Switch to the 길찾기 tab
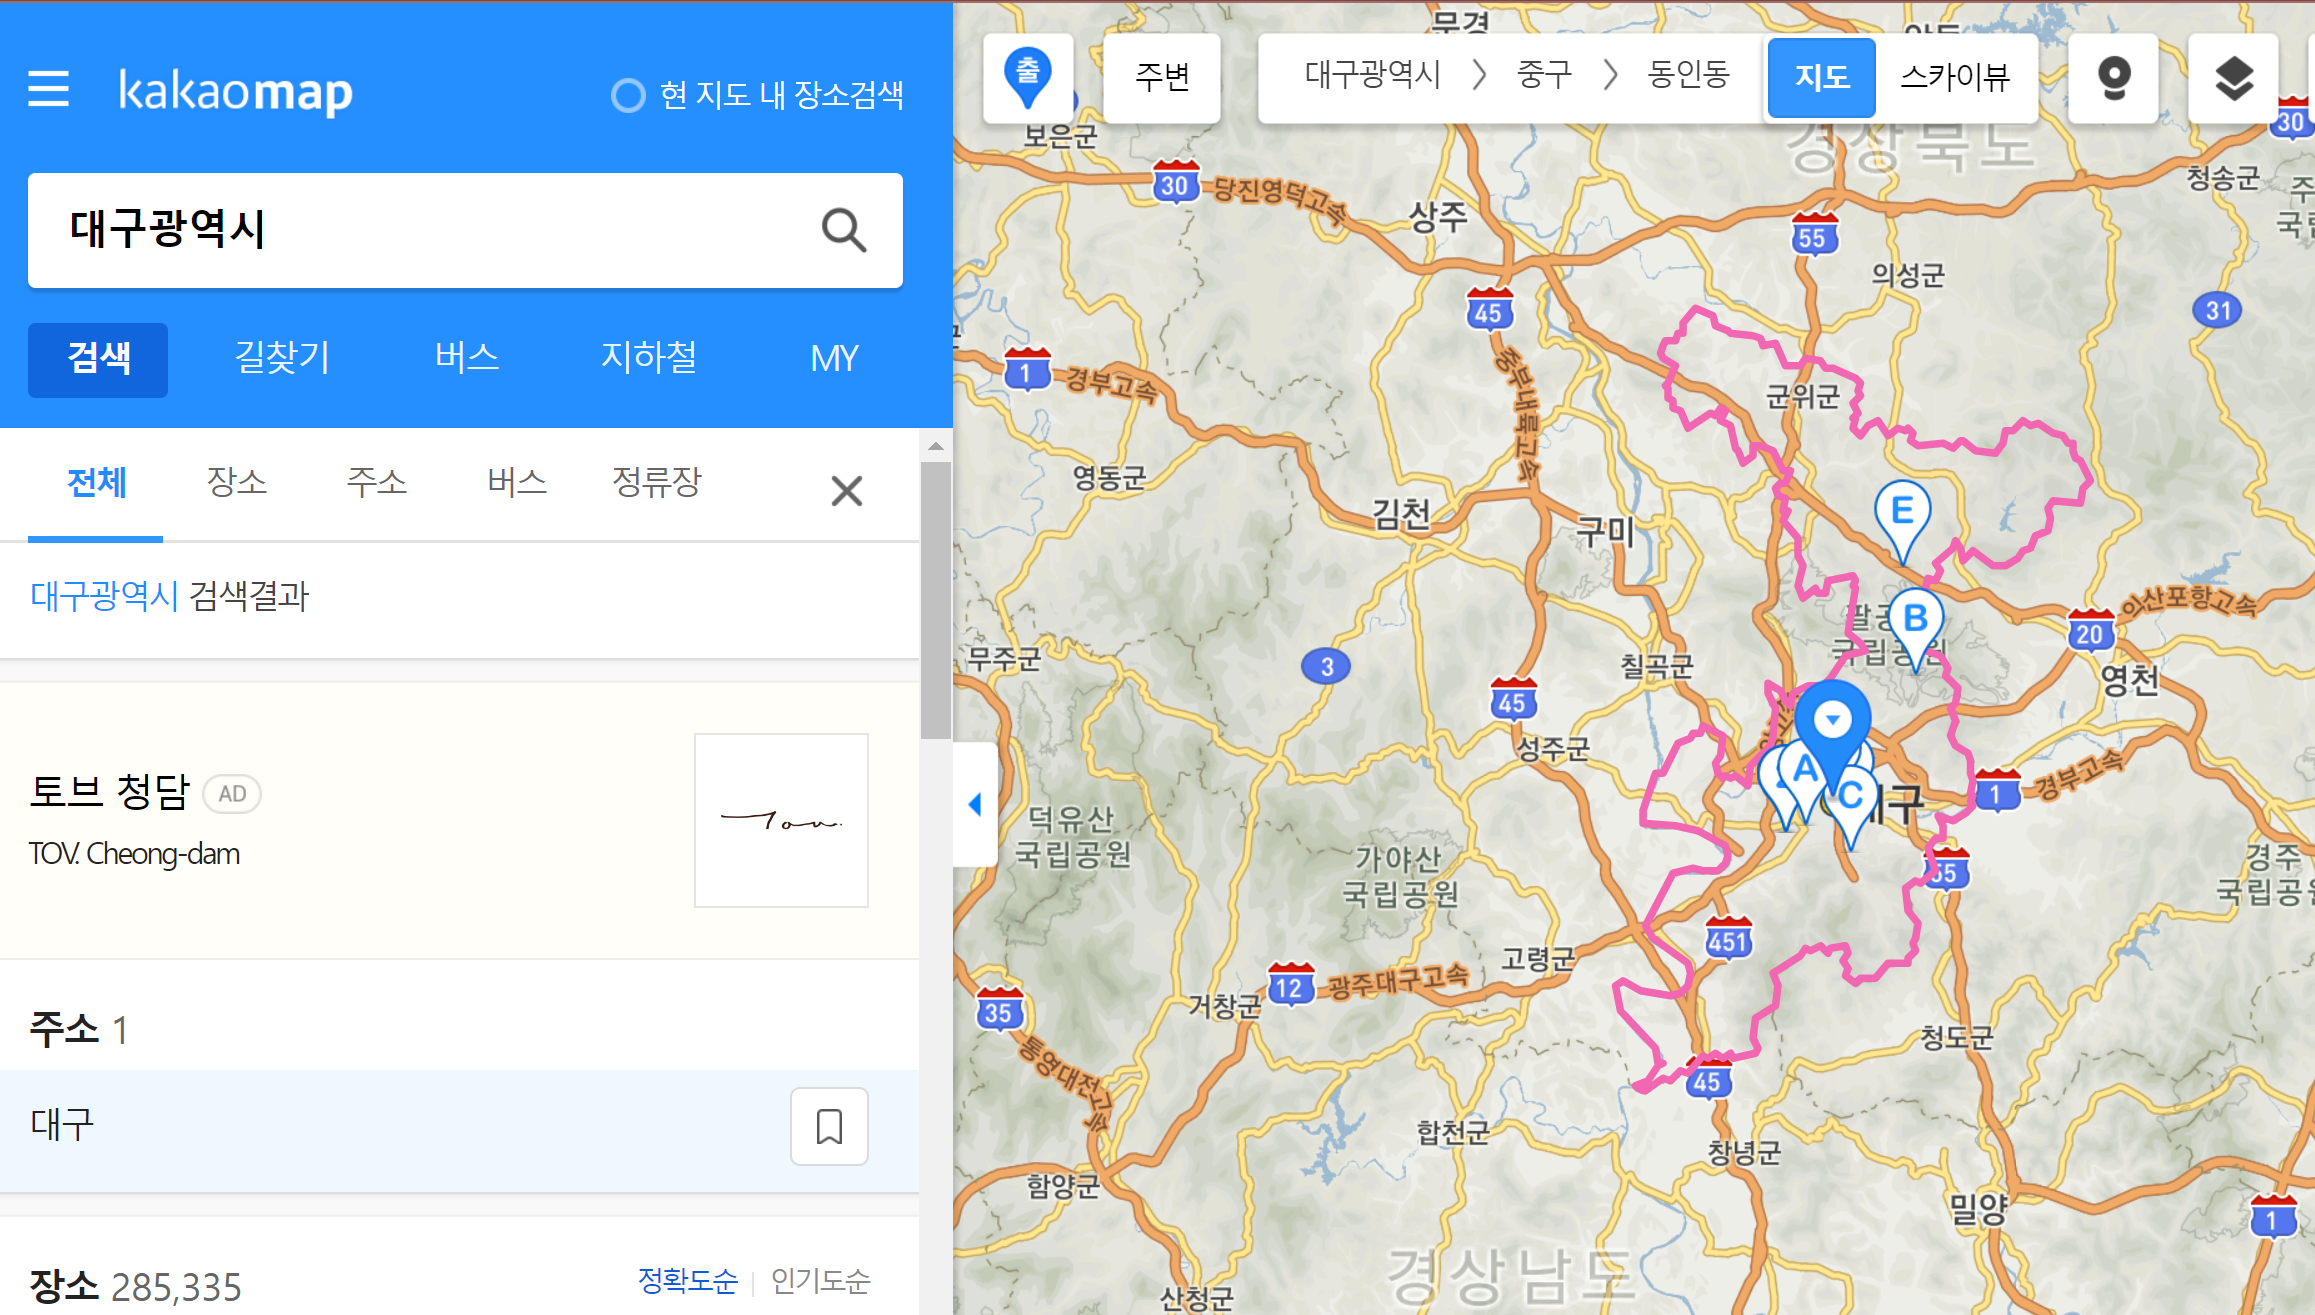This screenshot has height=1315, width=2315. pyautogui.click(x=282, y=358)
